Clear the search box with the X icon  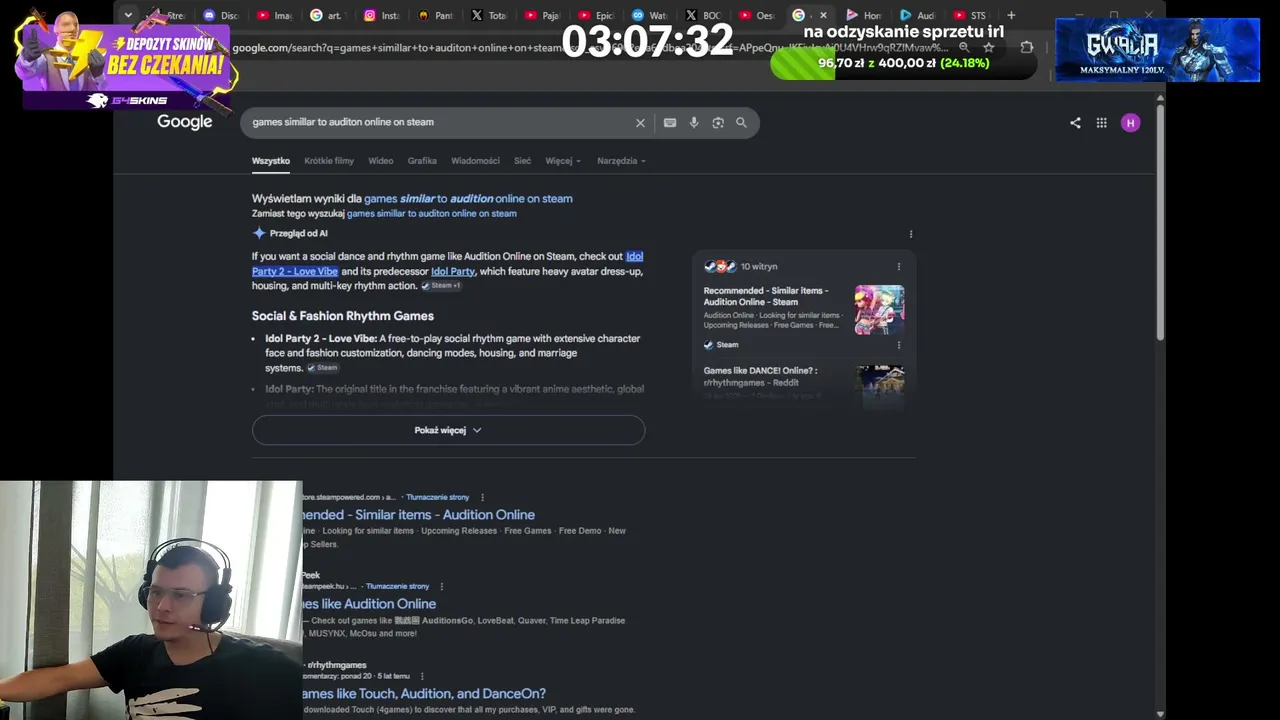[640, 122]
